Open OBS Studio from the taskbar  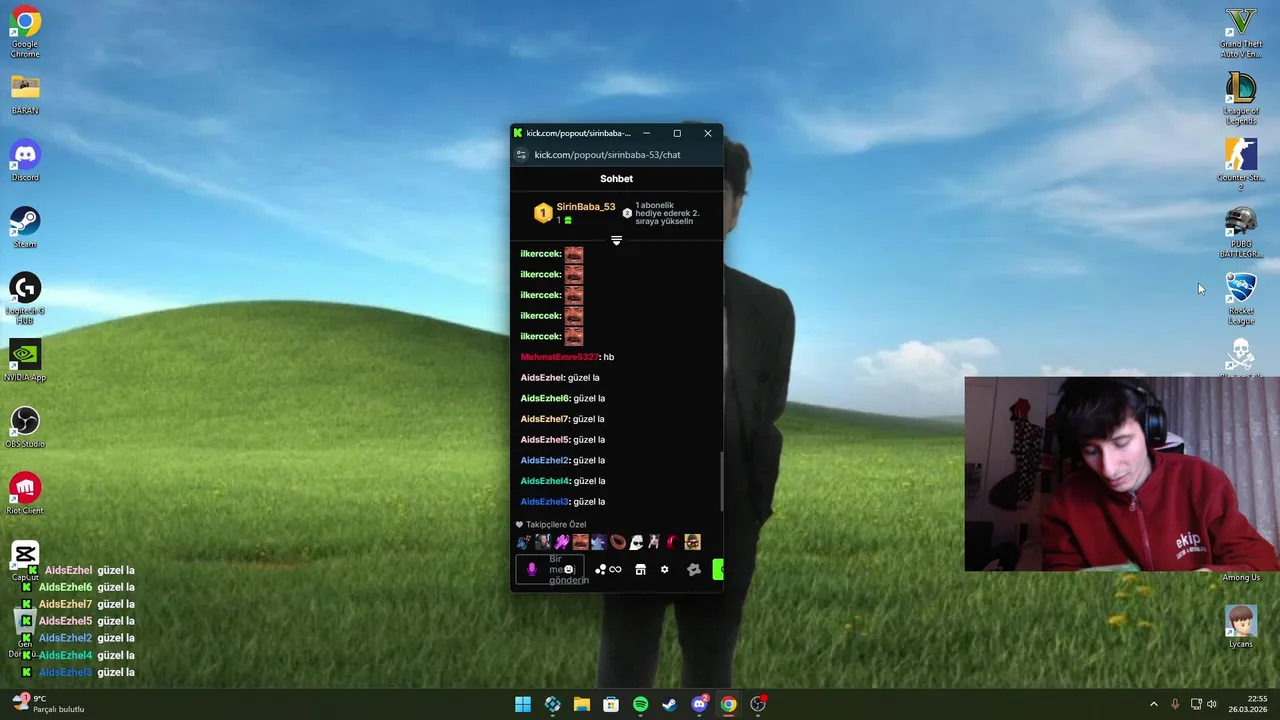click(x=758, y=704)
